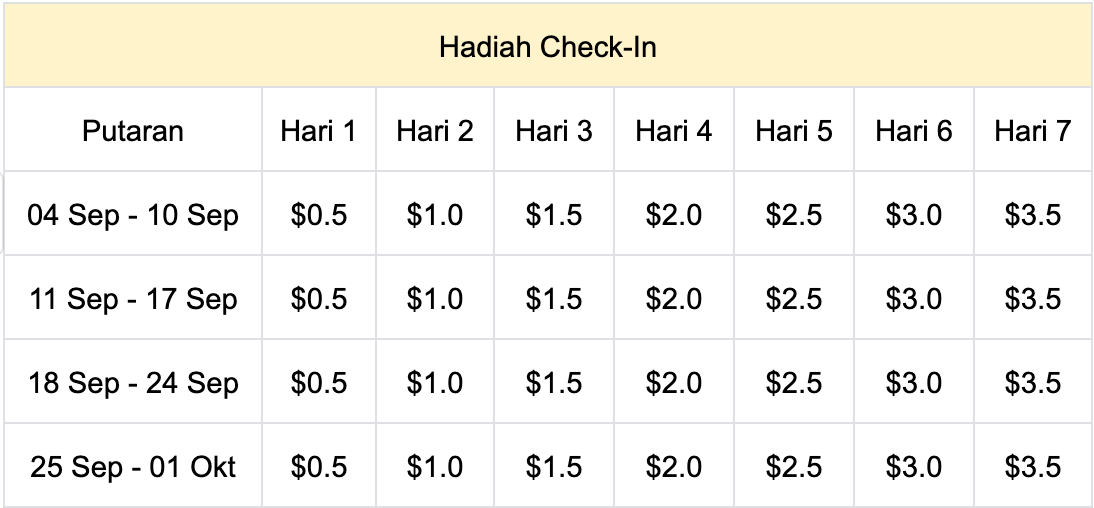
Task: Click Hari 3 reward for 25 Sep round
Action: pos(554,467)
